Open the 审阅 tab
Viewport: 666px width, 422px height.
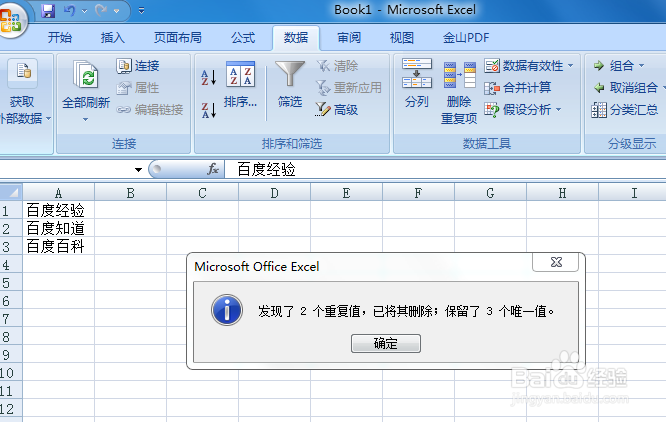349,37
